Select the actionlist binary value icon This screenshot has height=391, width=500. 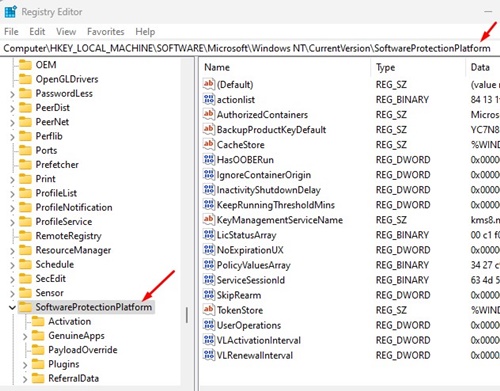(x=209, y=99)
